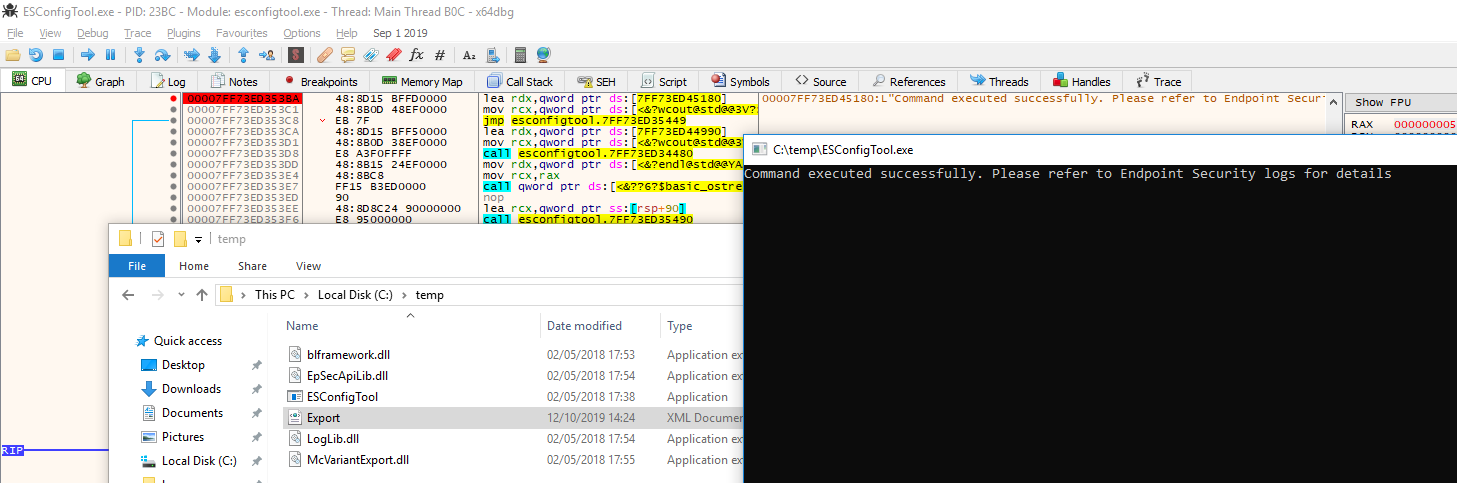
Task: Open the Share ribbon tab in Explorer
Action: coord(252,266)
